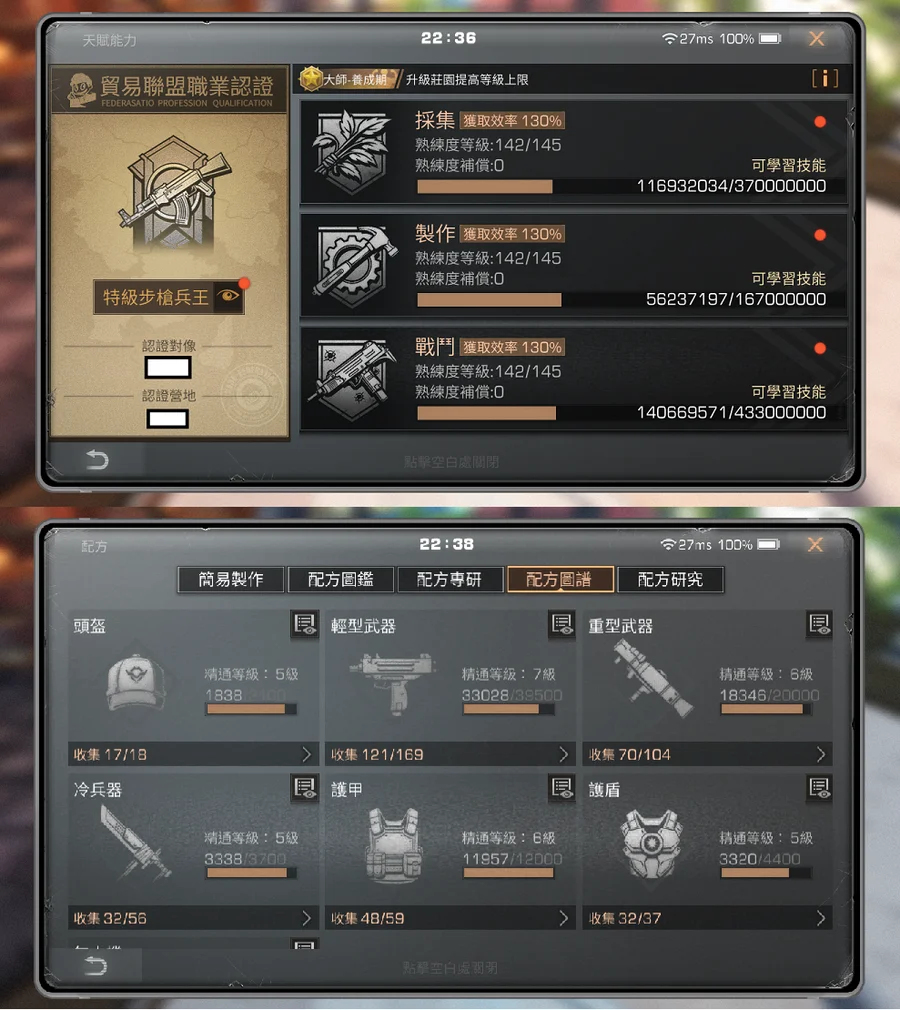
Task: Expand the 輕型武器 collection 121/169 row
Action: (450, 754)
